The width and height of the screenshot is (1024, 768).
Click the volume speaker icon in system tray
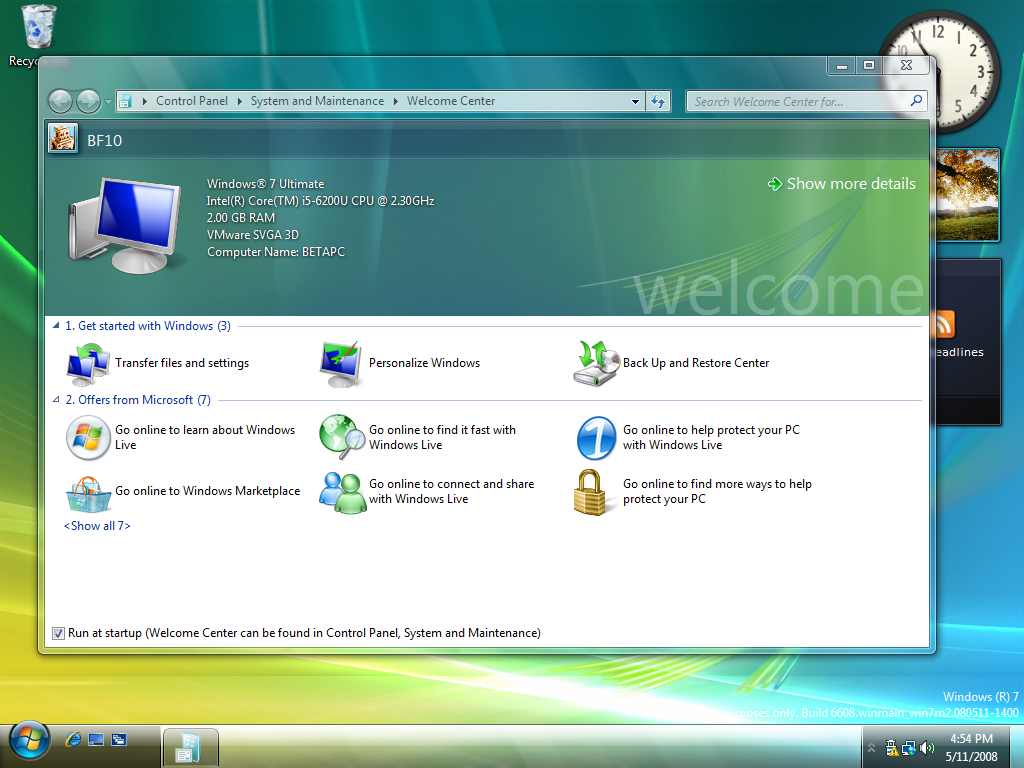click(x=927, y=748)
